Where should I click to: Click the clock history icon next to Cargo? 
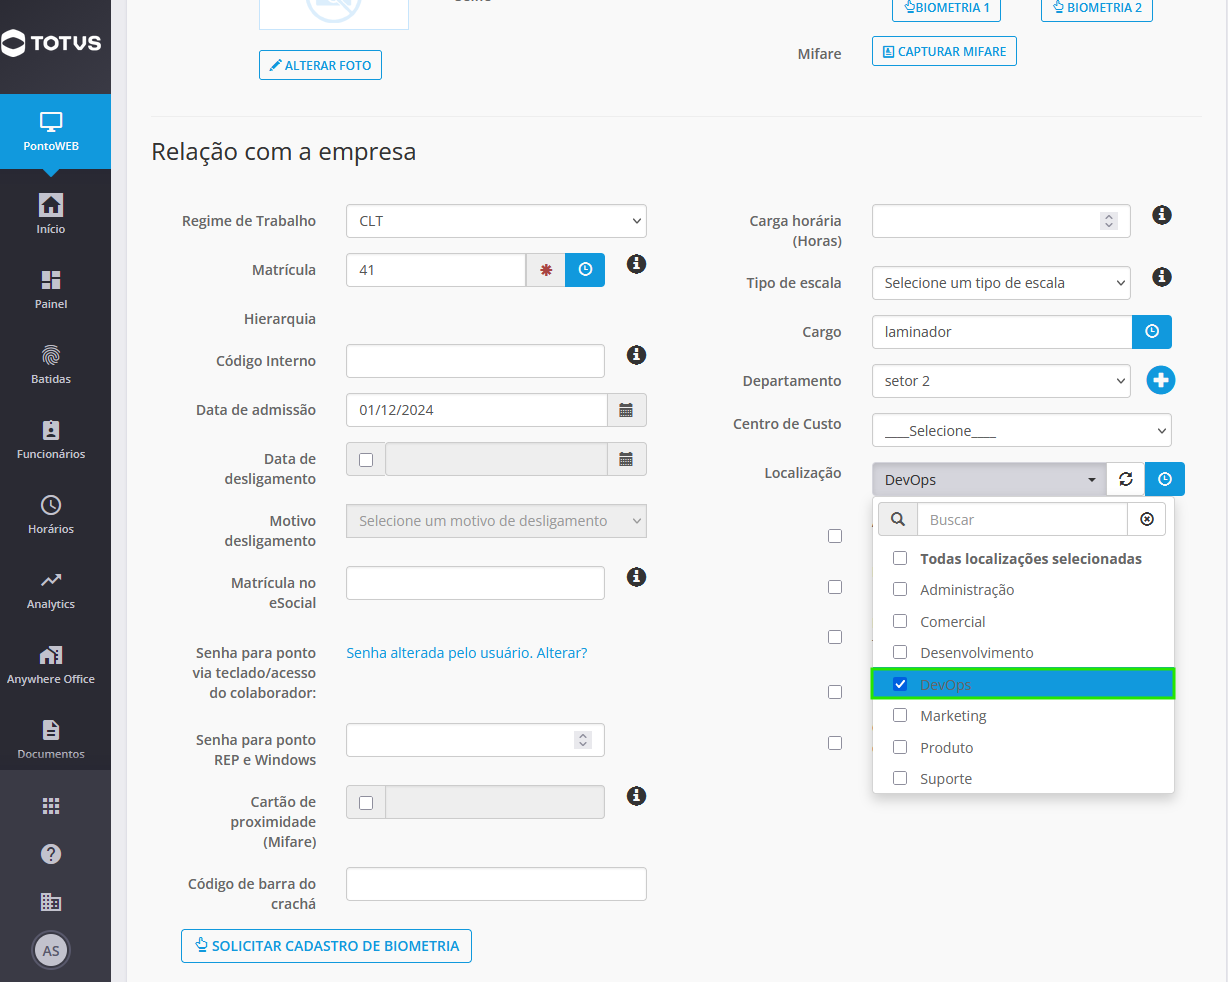coord(1152,332)
